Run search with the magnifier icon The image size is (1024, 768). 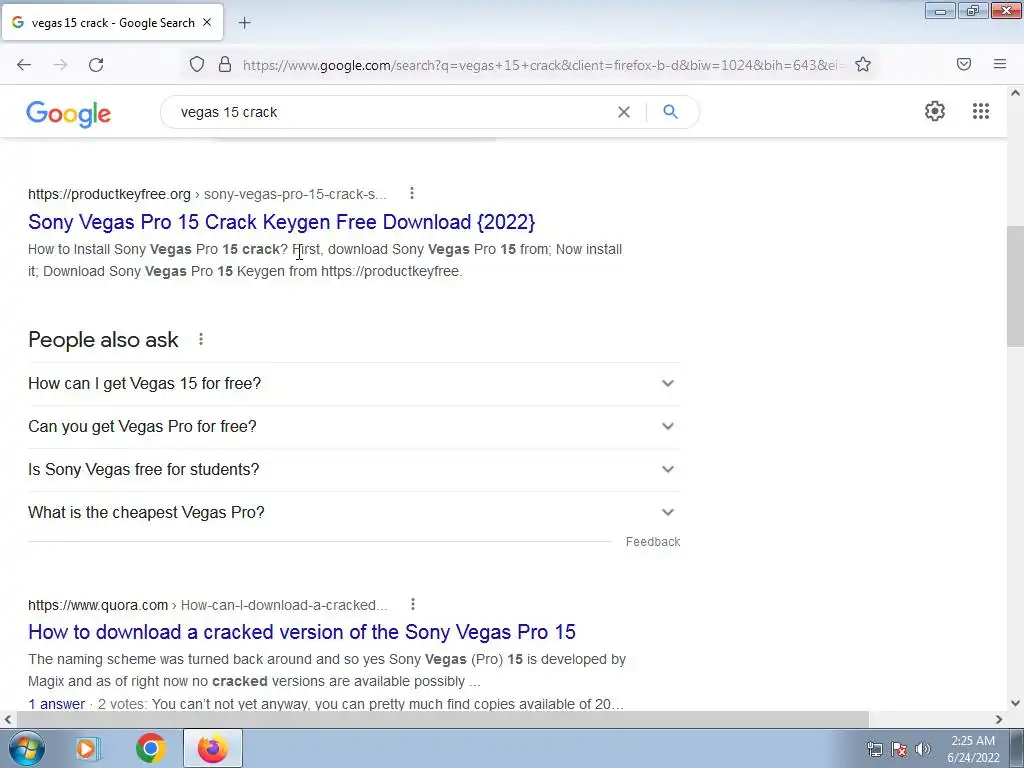tap(670, 112)
